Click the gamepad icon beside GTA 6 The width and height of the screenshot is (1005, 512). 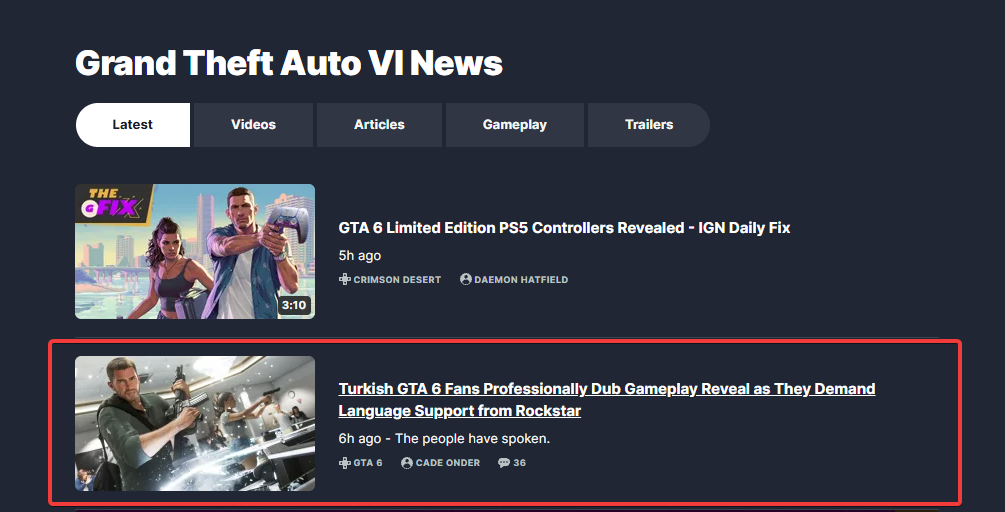pyautogui.click(x=345, y=463)
